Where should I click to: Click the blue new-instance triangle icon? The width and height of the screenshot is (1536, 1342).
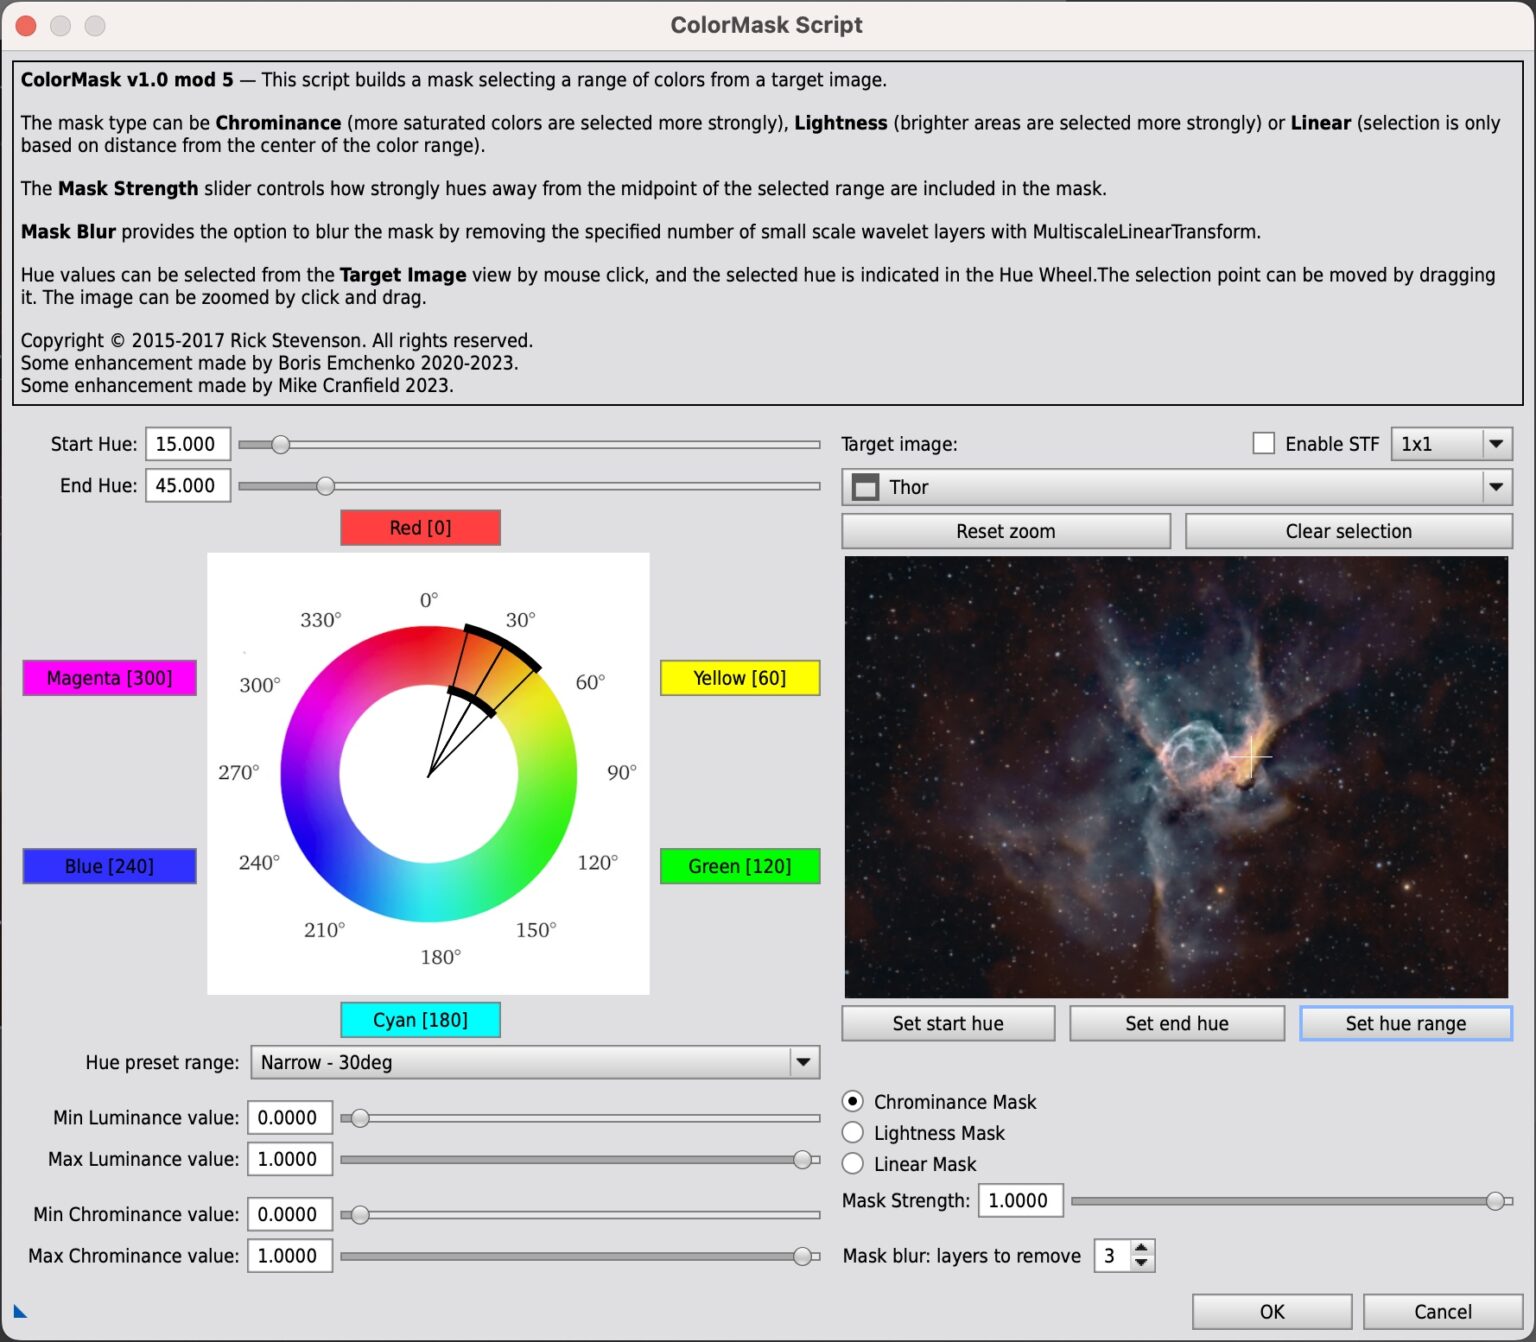coord(22,1309)
